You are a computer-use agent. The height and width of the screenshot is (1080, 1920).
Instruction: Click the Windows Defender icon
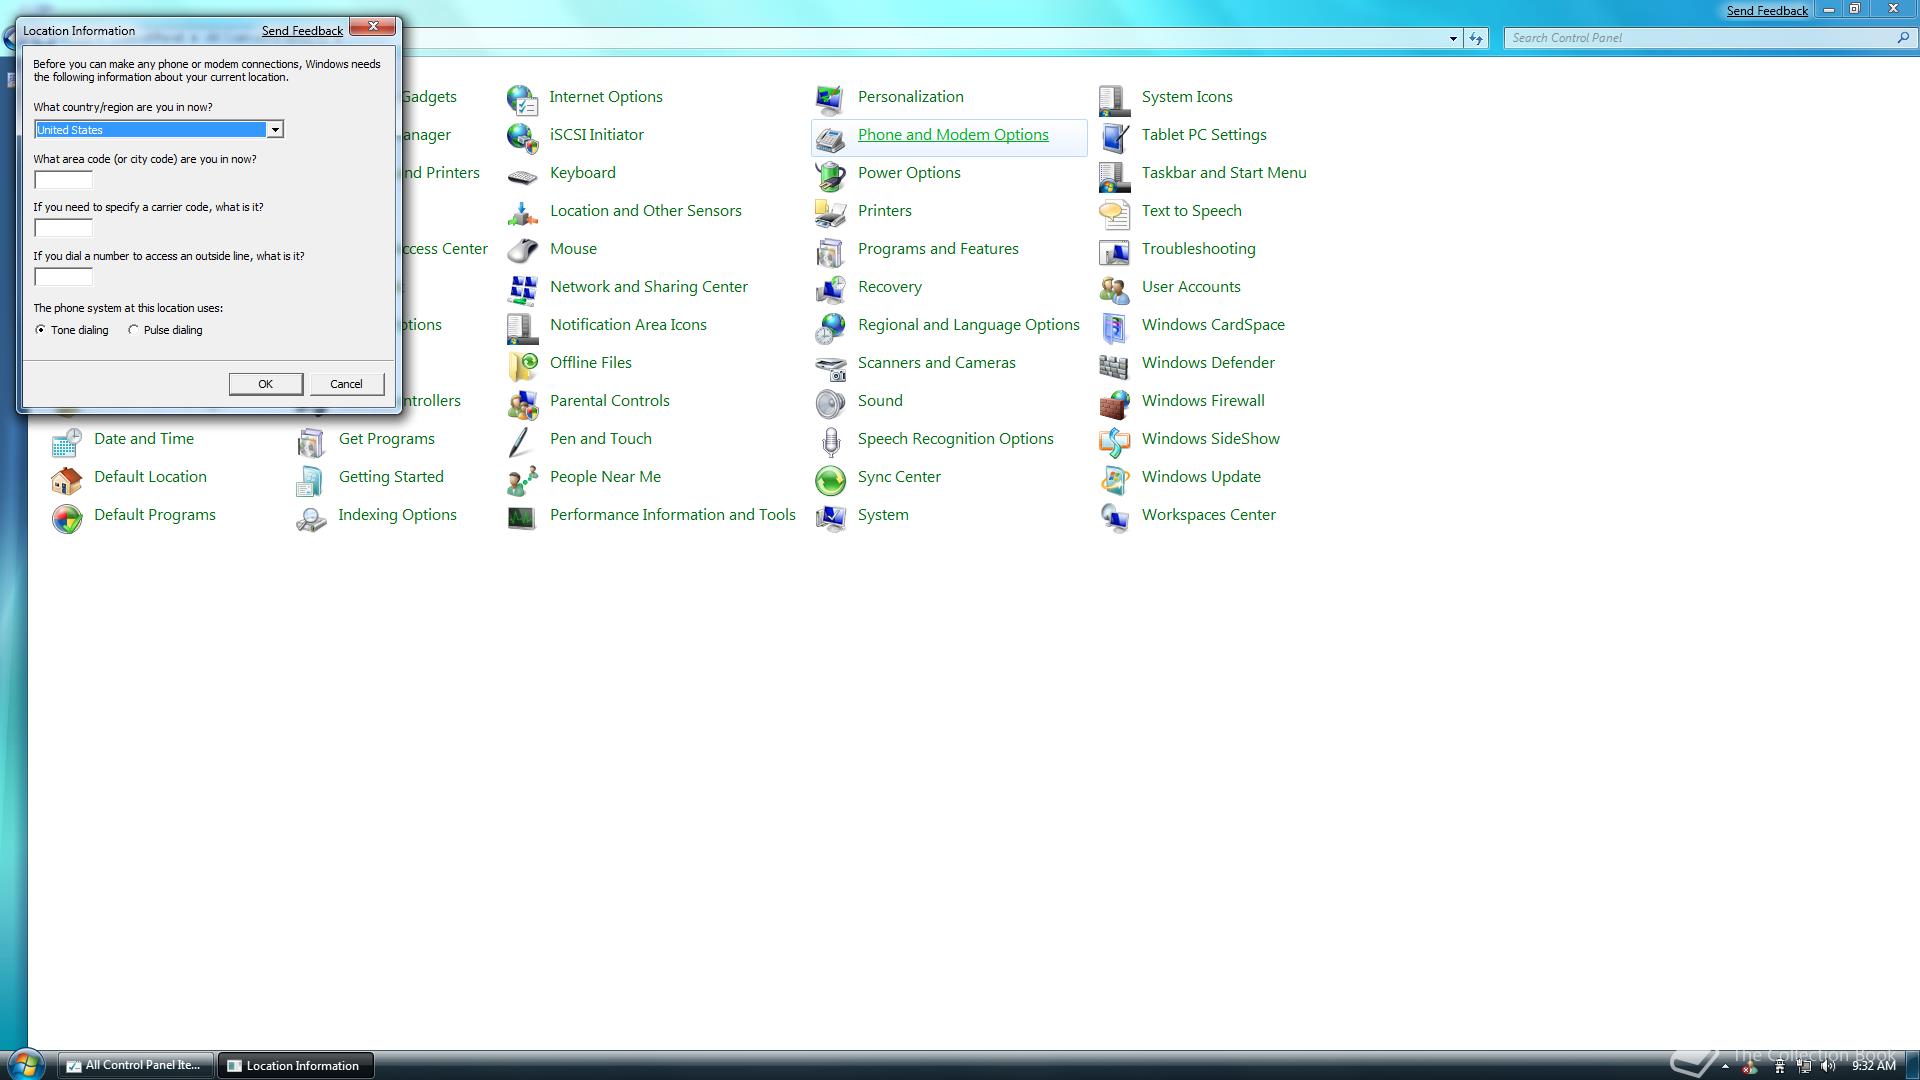[x=1114, y=365]
